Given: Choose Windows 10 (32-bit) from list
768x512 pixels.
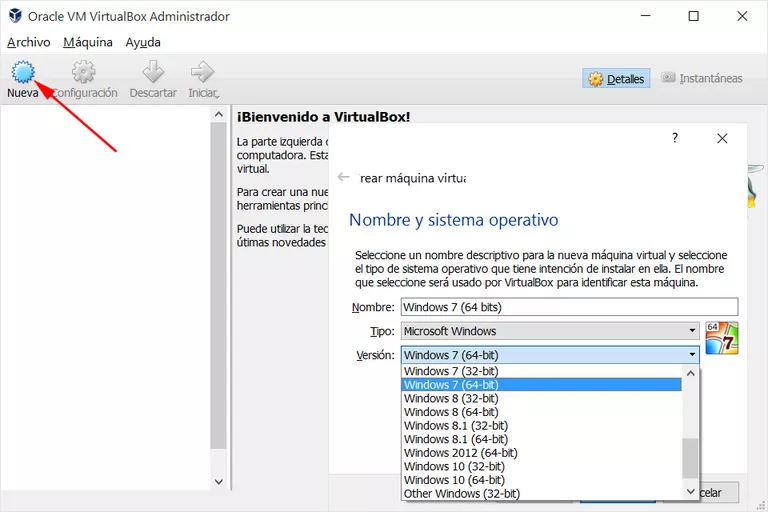Looking at the screenshot, I should tap(541, 466).
